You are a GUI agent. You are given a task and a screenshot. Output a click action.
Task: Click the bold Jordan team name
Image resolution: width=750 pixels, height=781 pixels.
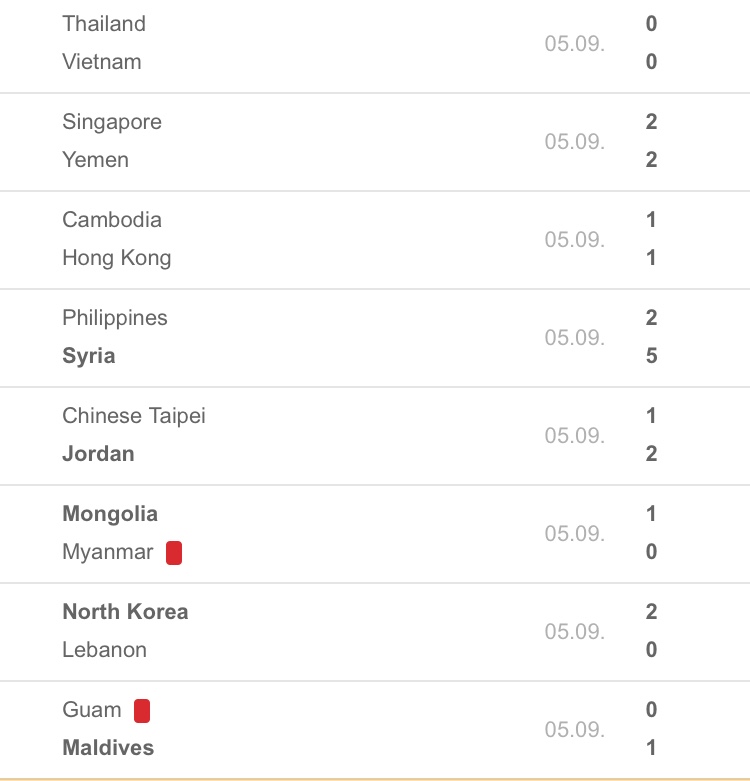(98, 454)
